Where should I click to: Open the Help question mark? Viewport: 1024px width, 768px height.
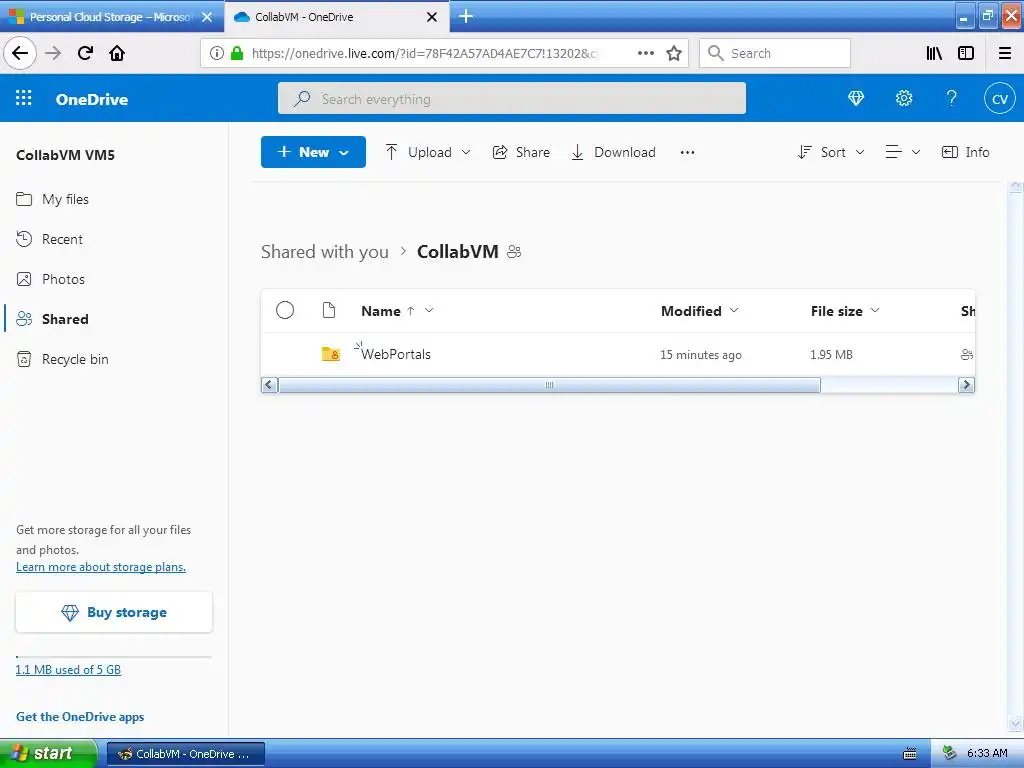coord(952,98)
